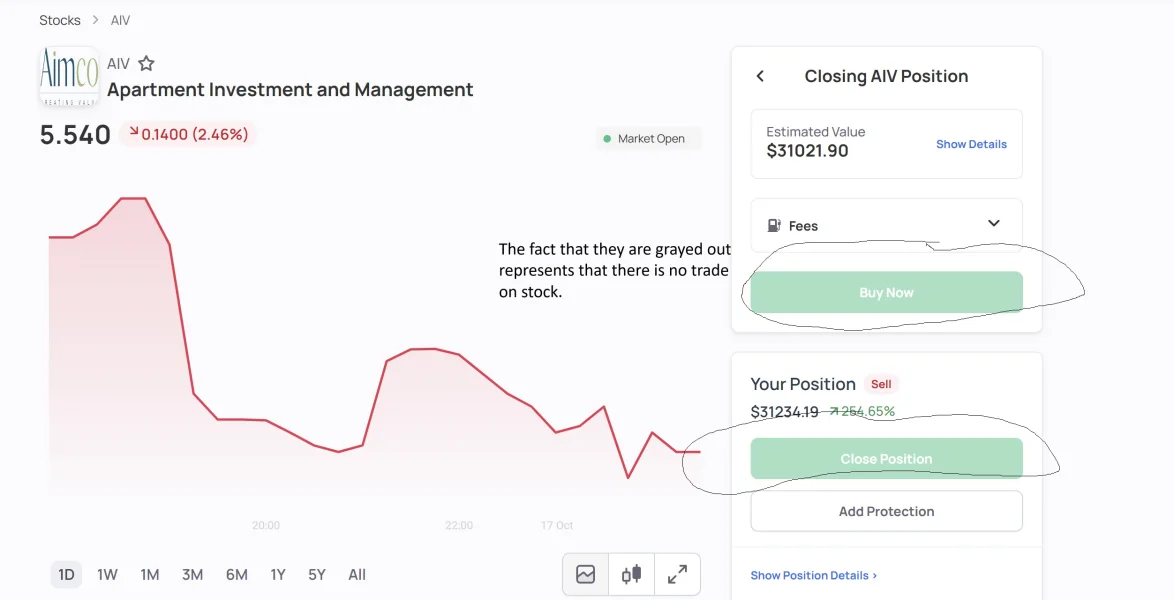
Task: Expand the chart to fullscreen
Action: click(x=677, y=574)
